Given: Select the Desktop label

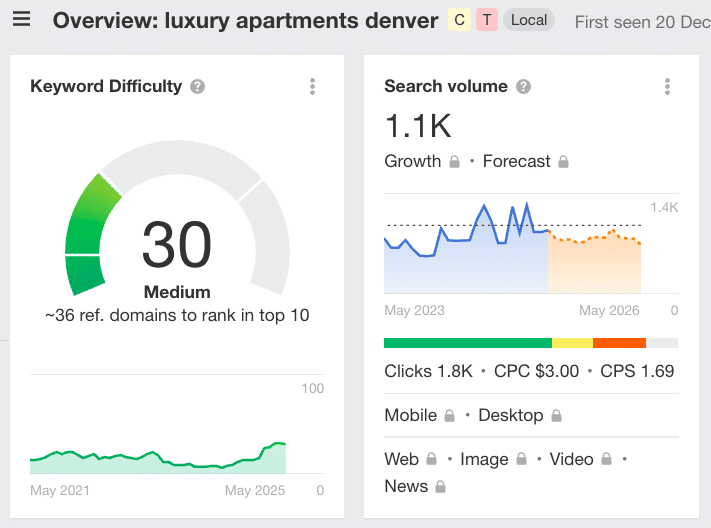Looking at the screenshot, I should coord(511,416).
